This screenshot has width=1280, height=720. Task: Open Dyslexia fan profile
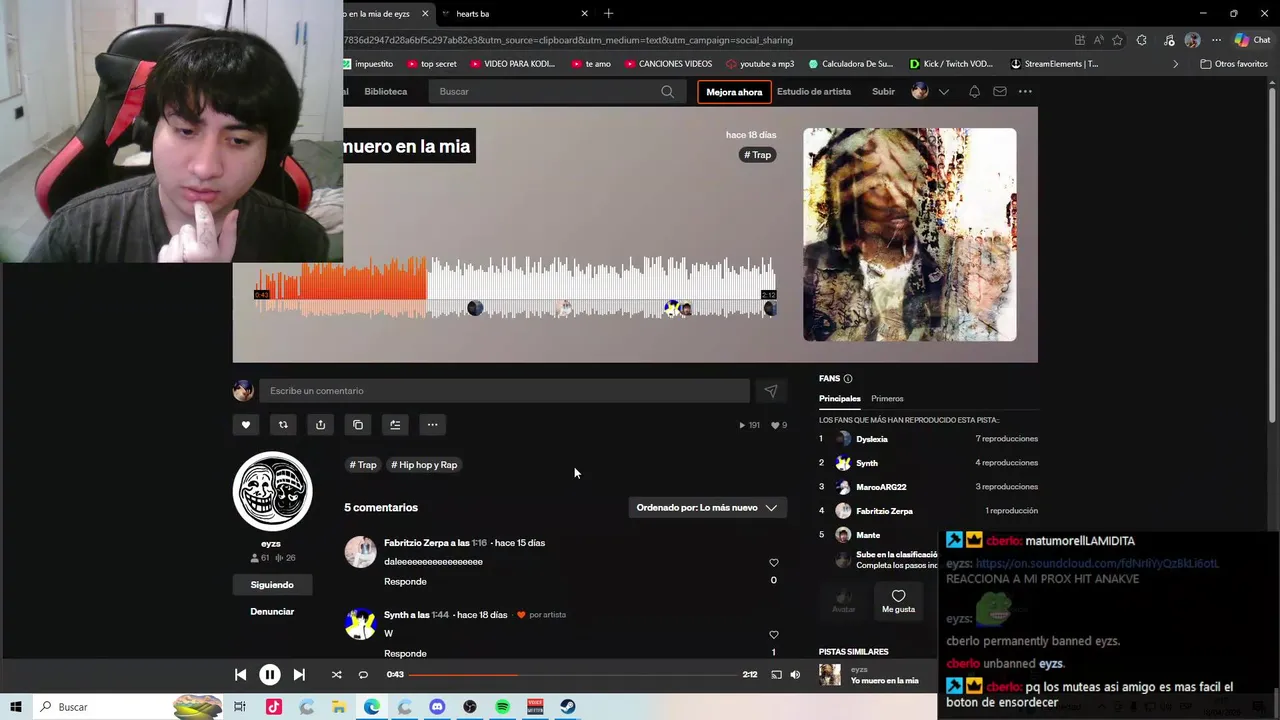click(x=872, y=439)
